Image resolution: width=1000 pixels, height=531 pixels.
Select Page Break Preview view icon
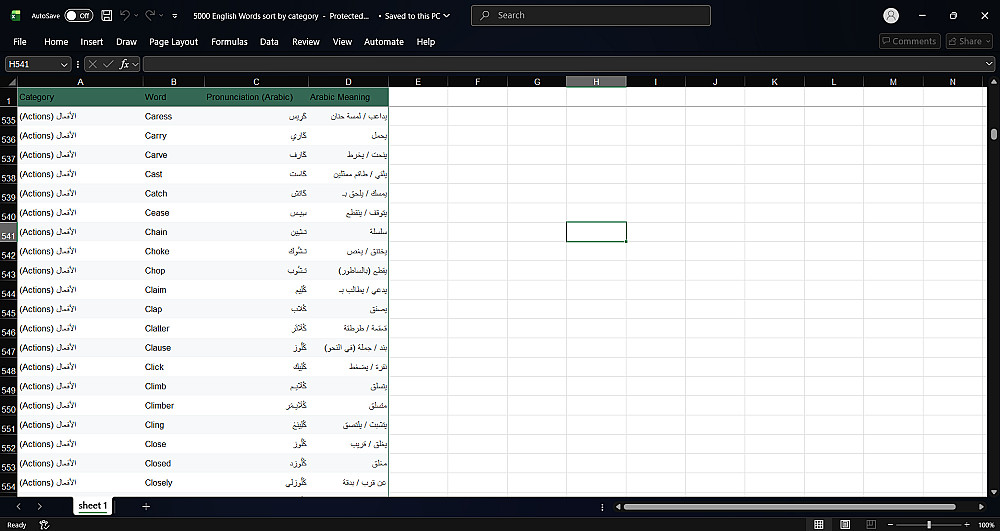click(x=871, y=525)
